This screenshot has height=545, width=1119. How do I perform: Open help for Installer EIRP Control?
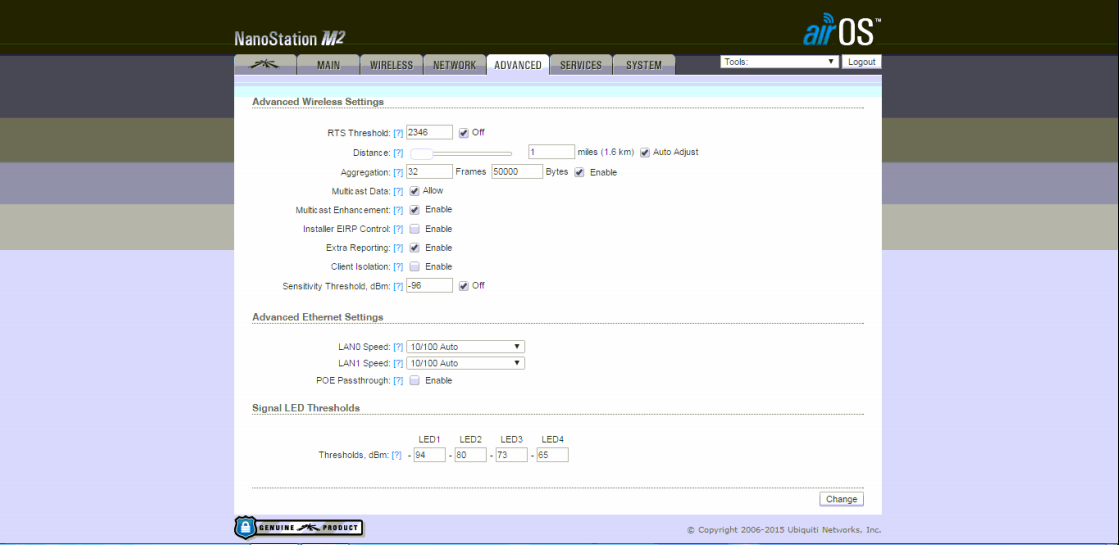pyautogui.click(x=398, y=229)
